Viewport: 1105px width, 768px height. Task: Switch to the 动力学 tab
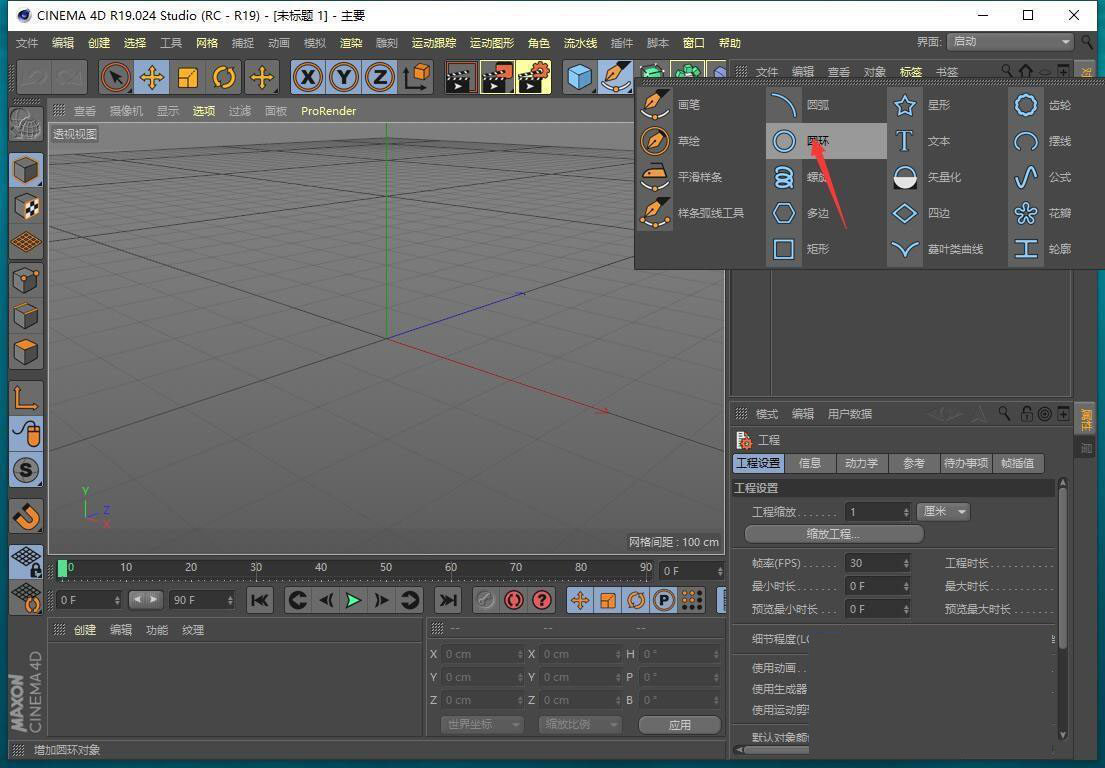(x=861, y=463)
